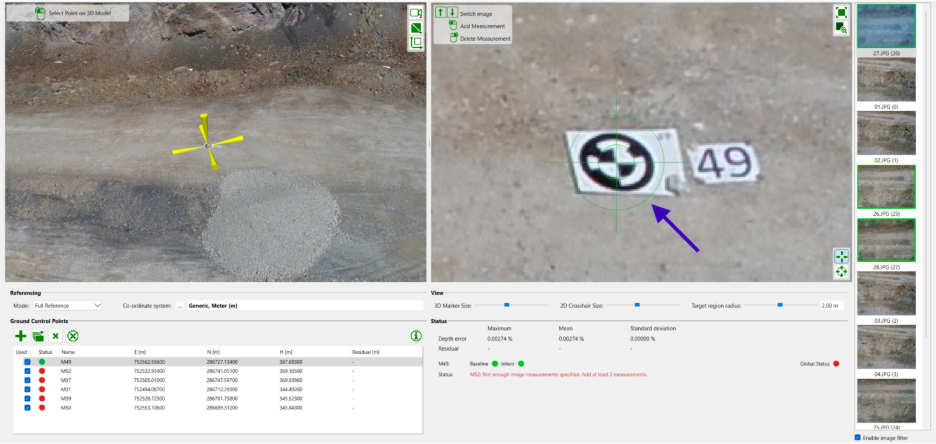Uncheck the Used checkbox for M49
The height and width of the screenshot is (444, 936).
(x=26, y=362)
